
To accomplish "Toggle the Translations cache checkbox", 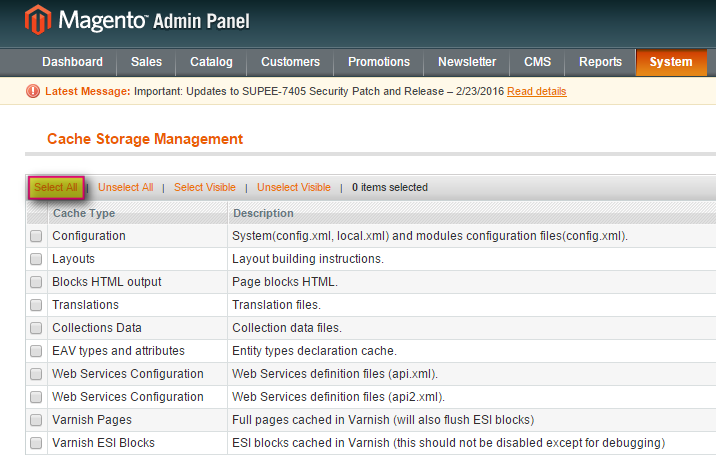I will click(x=36, y=305).
